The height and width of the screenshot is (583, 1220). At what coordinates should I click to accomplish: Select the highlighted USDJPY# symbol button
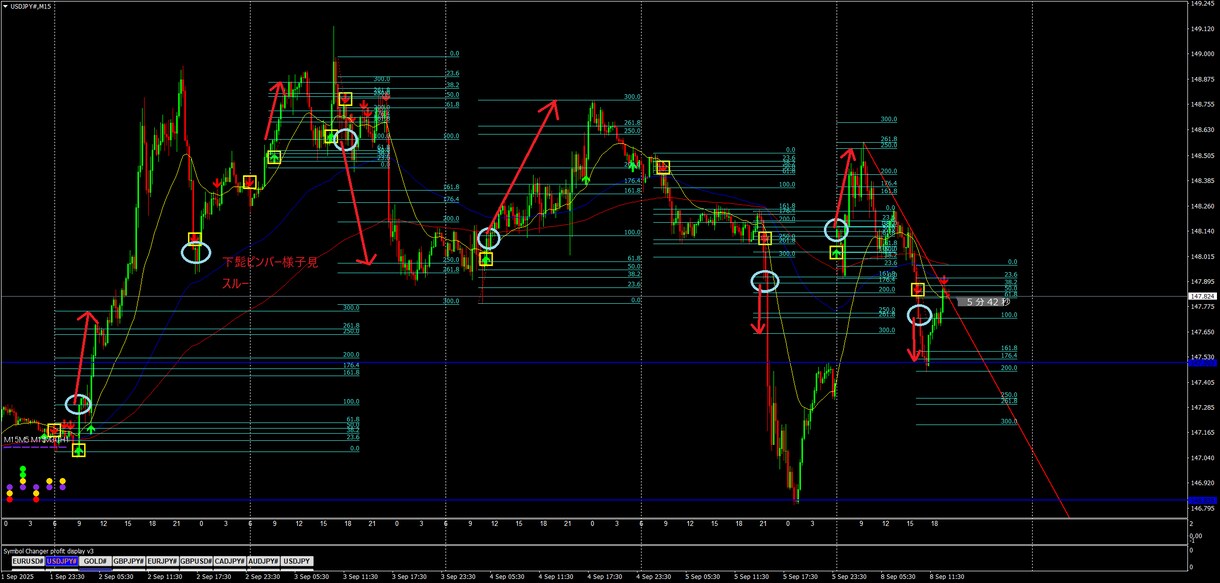(61, 562)
